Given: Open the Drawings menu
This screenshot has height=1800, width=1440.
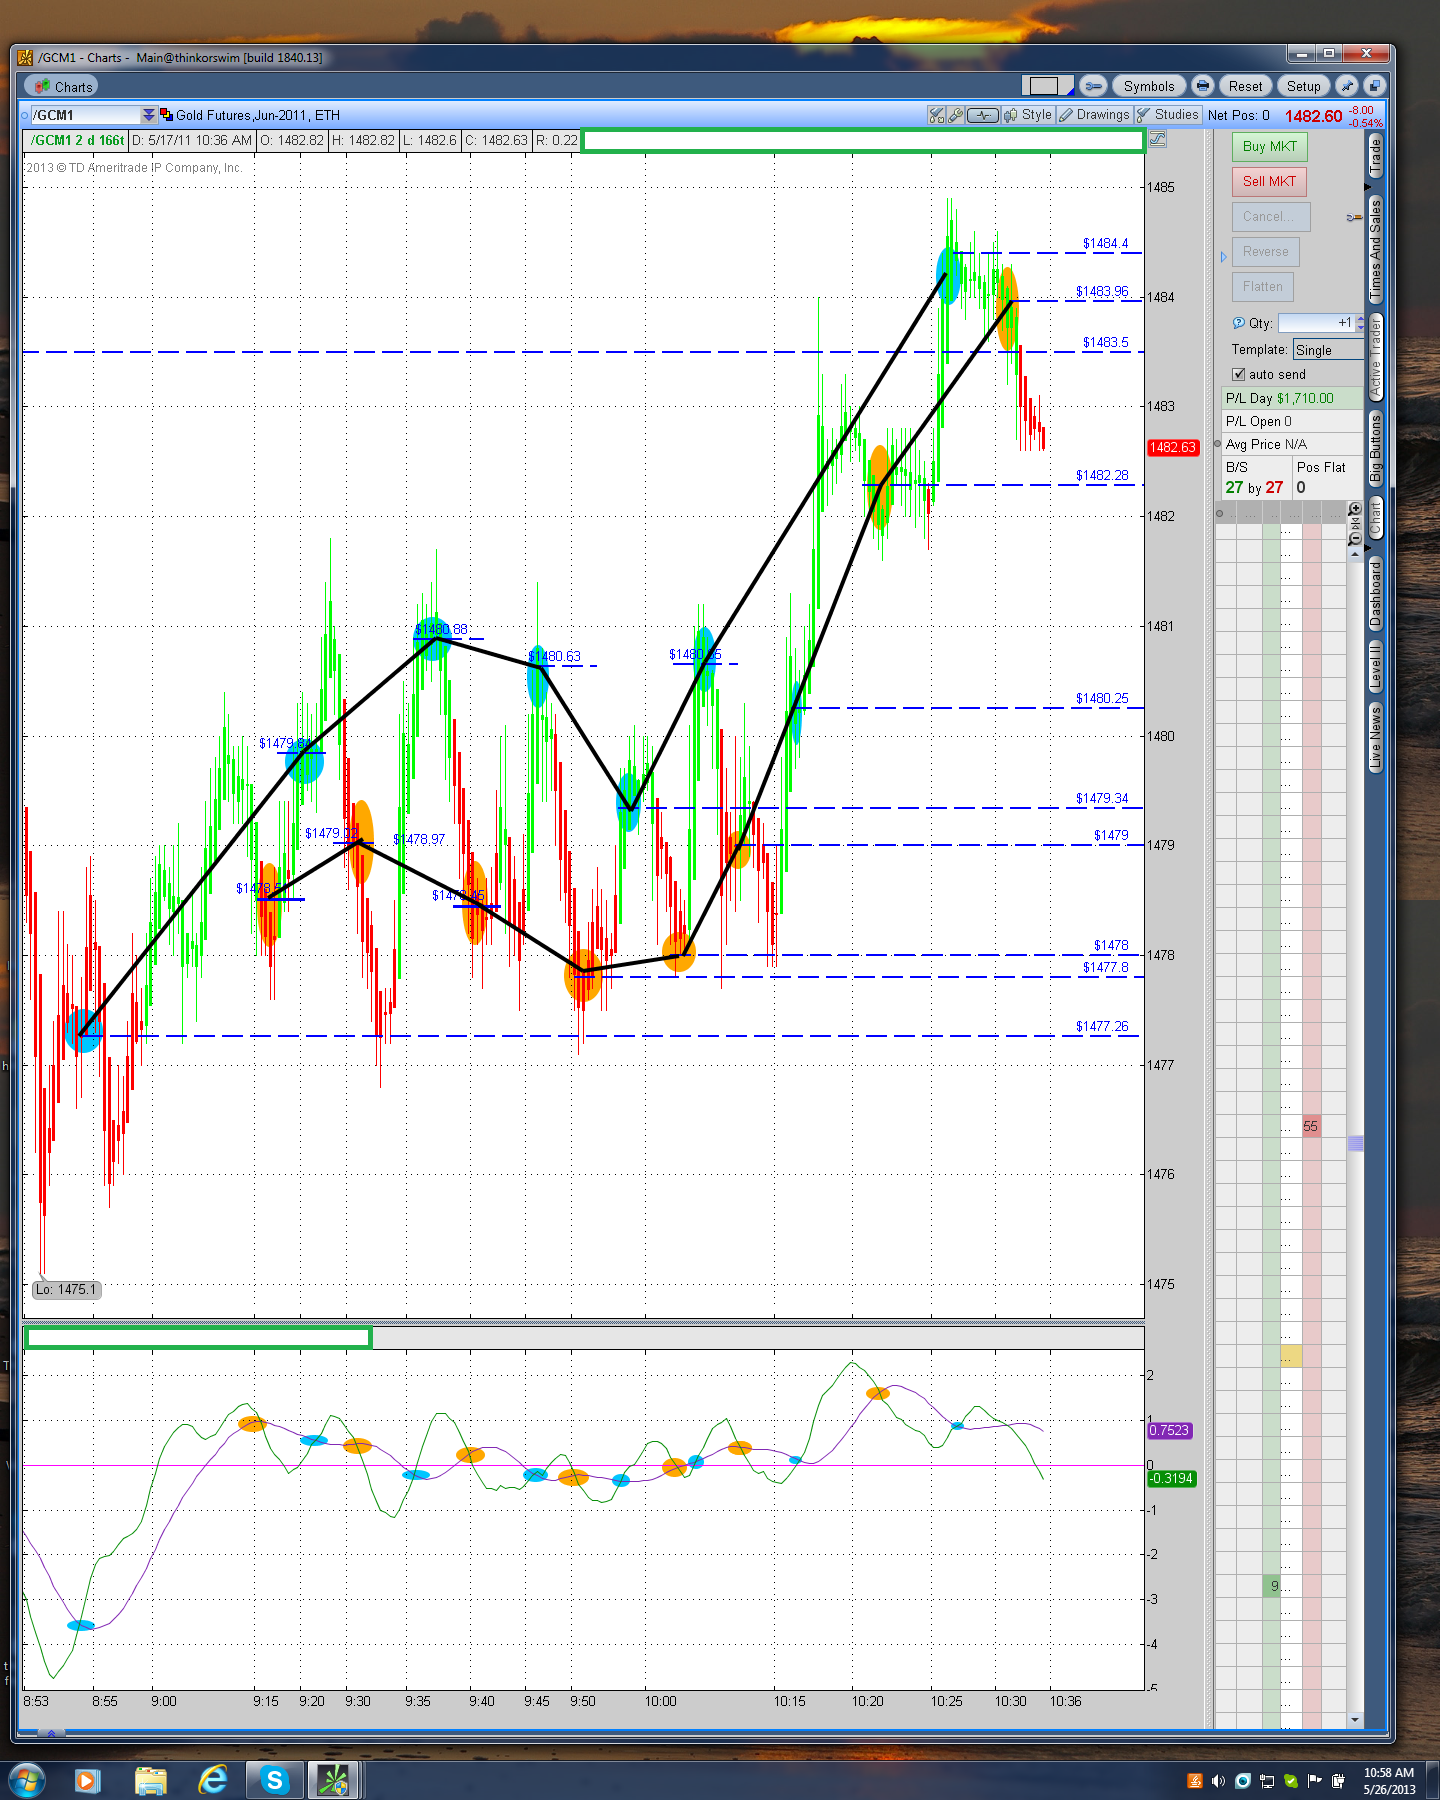Looking at the screenshot, I should [1095, 115].
